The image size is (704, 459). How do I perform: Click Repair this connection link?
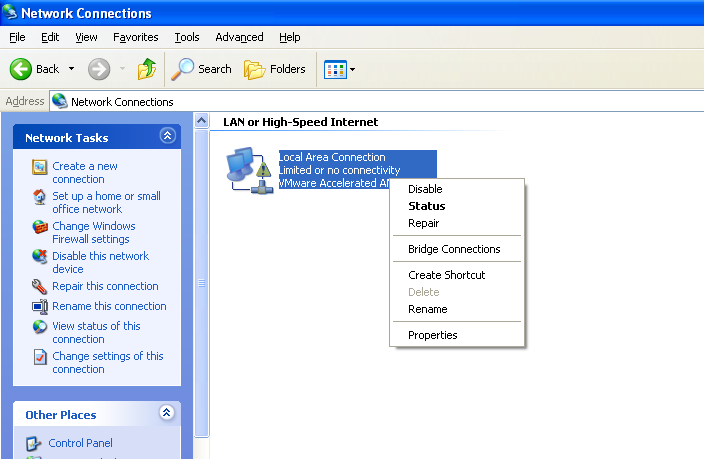click(x=106, y=287)
